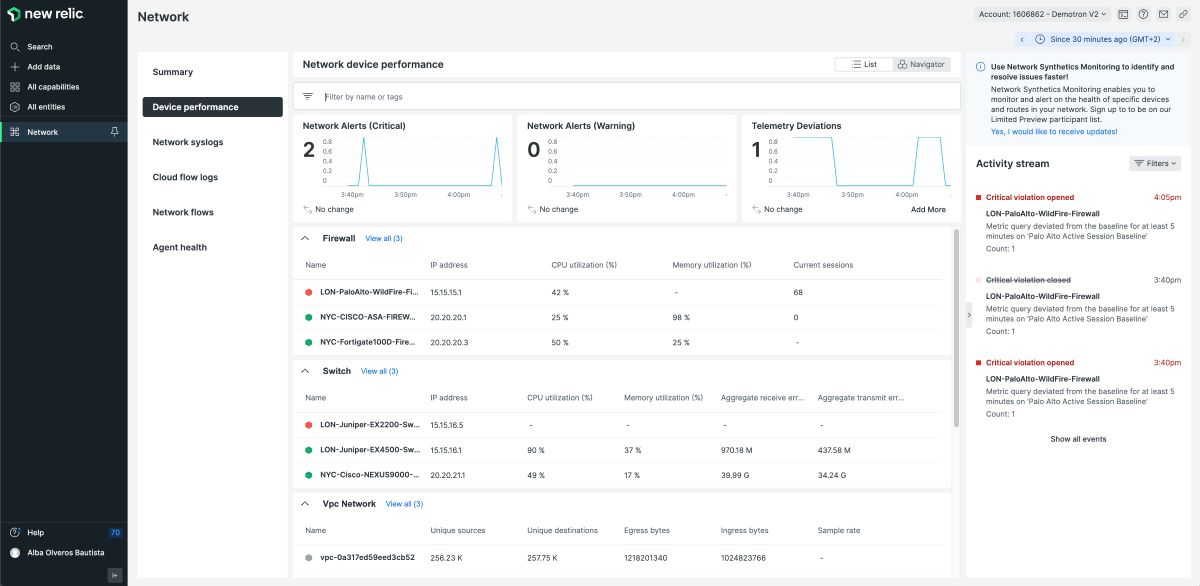Click Show all events
The height and width of the screenshot is (586, 1200).
(1080, 438)
